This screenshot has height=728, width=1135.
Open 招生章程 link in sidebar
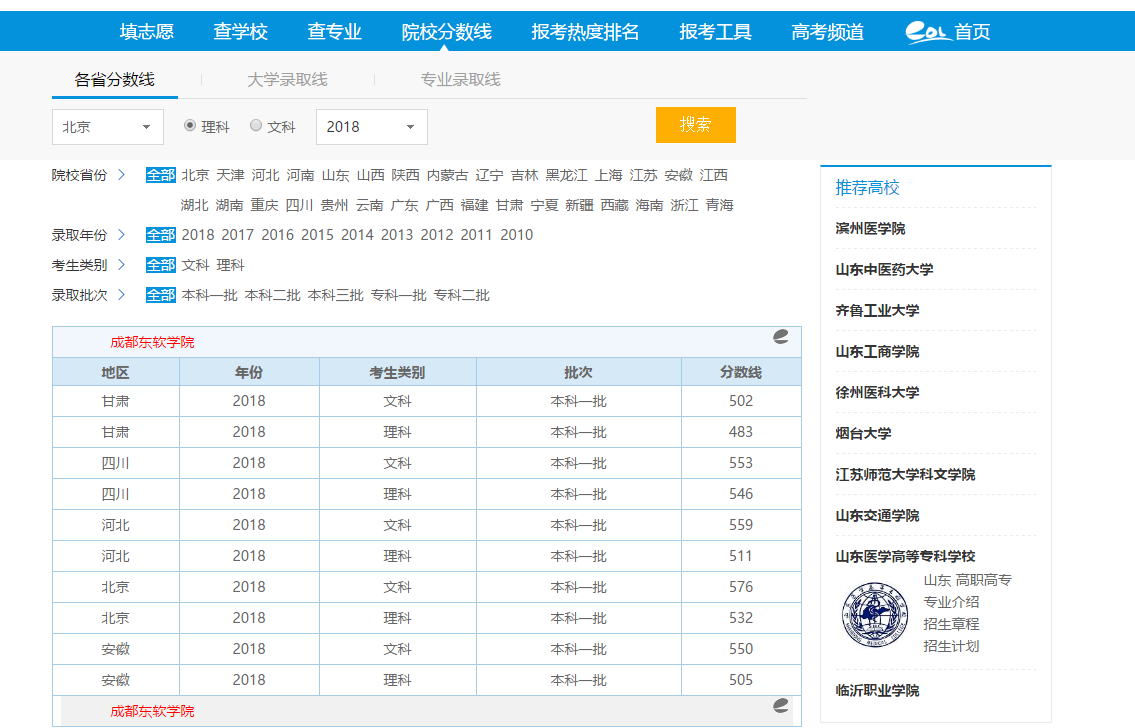(951, 624)
